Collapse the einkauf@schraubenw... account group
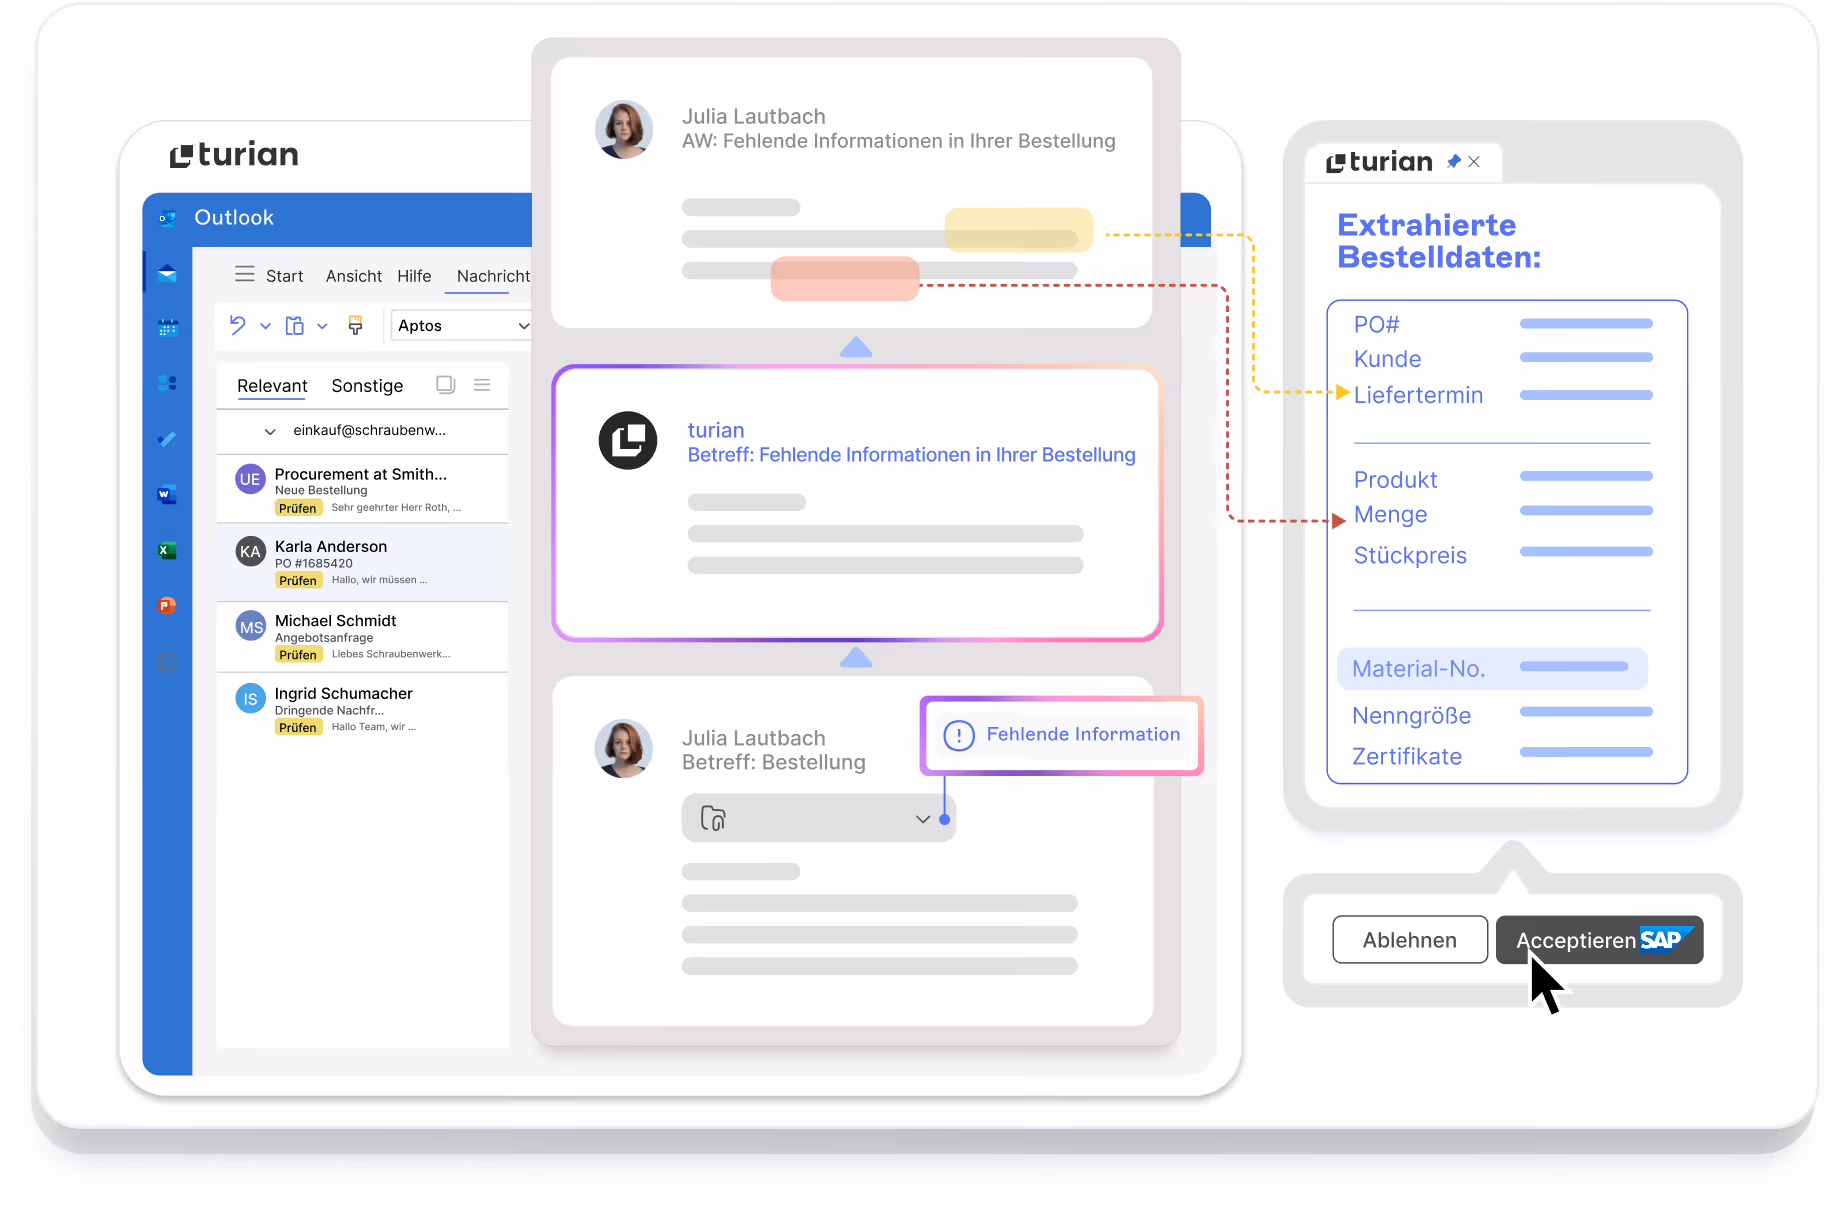This screenshot has height=1211, width=1847. (270, 431)
